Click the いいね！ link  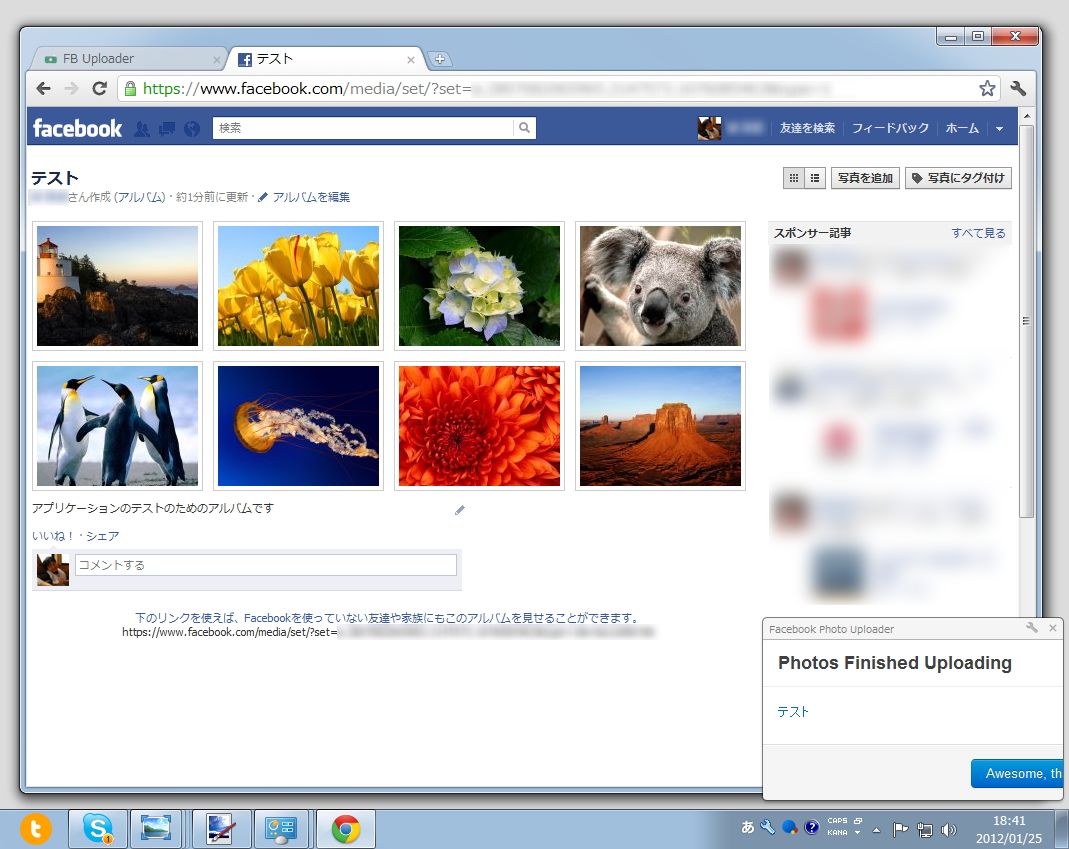52,536
